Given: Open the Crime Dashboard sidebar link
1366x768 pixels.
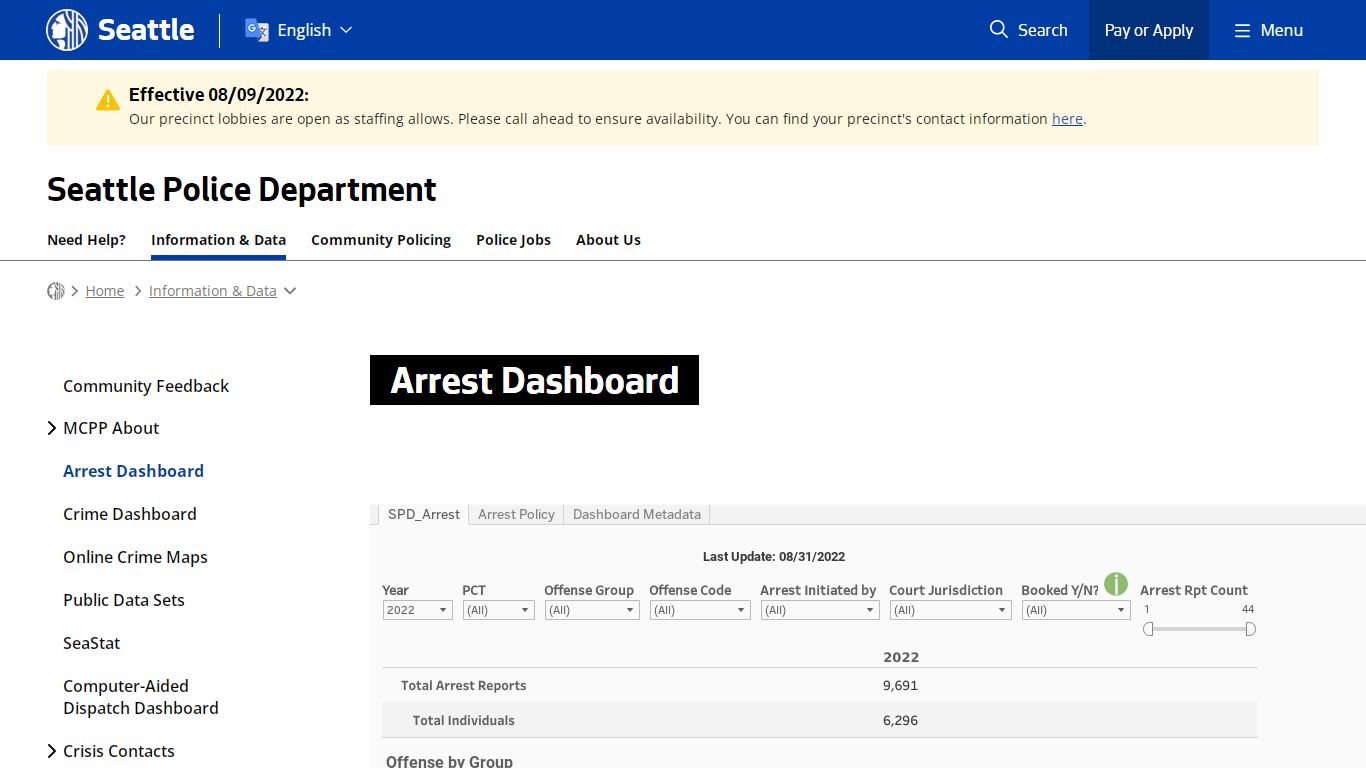Looking at the screenshot, I should coord(130,514).
